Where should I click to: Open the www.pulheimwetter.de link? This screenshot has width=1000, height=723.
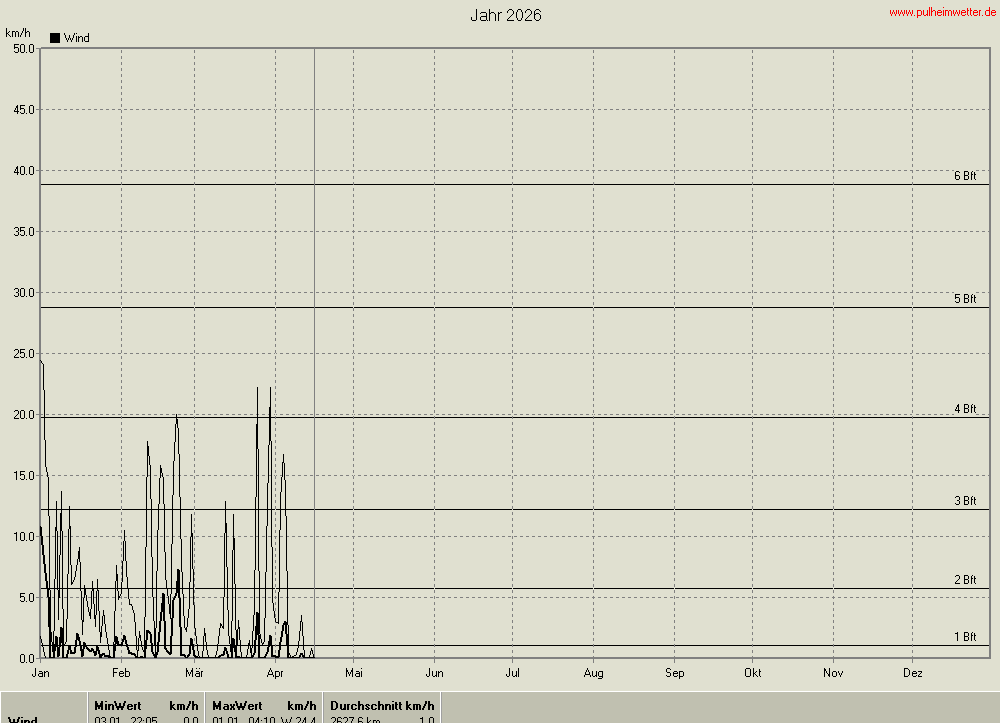pyautogui.click(x=942, y=12)
